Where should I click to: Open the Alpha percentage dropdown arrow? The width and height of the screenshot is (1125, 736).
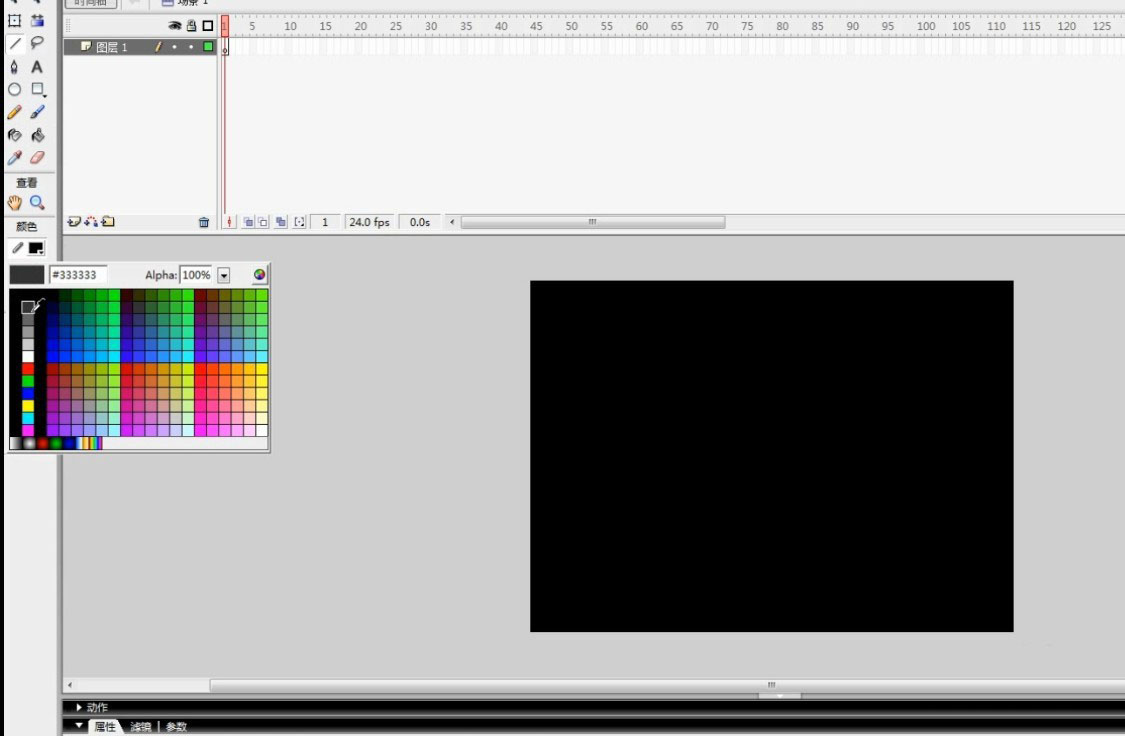(x=224, y=275)
